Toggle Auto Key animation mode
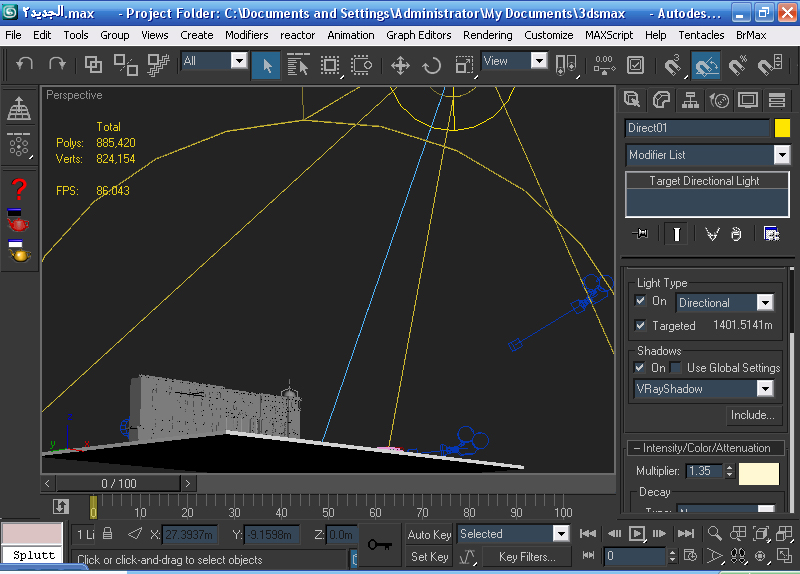 point(429,534)
